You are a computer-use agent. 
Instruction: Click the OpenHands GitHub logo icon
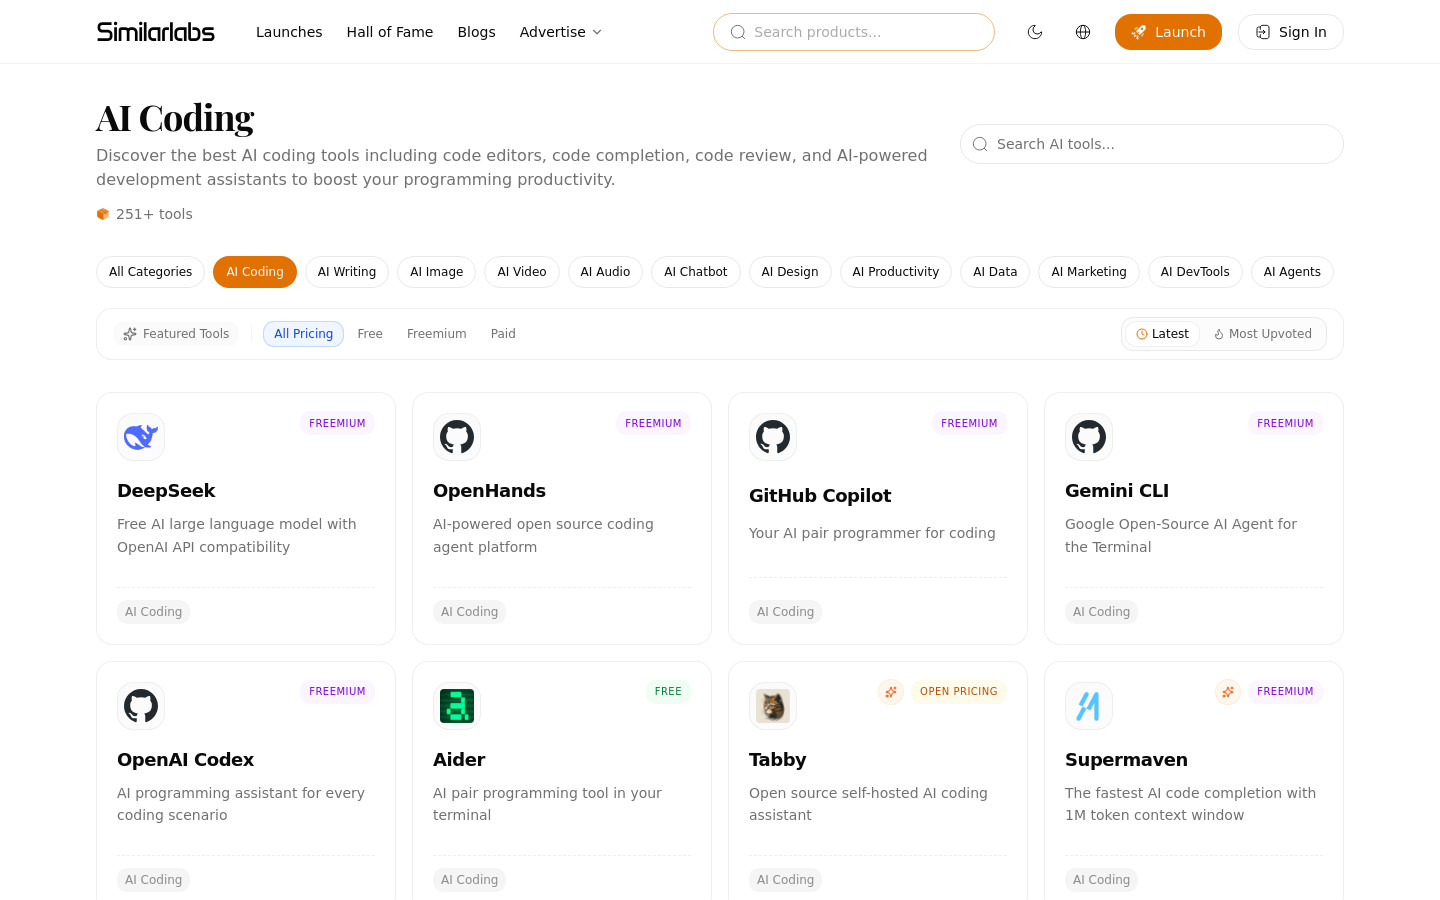[457, 437]
